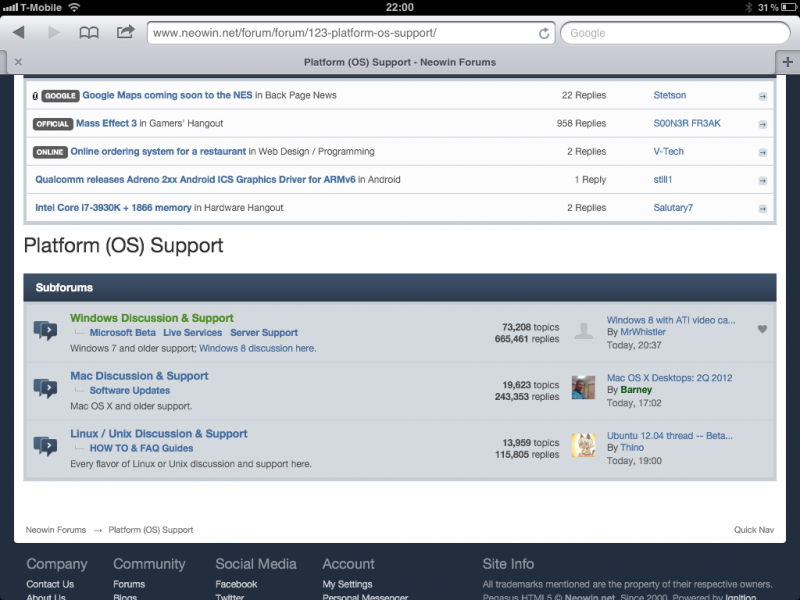Viewport: 800px width, 600px height.
Task: Focus the URL address field
Action: coord(351,33)
